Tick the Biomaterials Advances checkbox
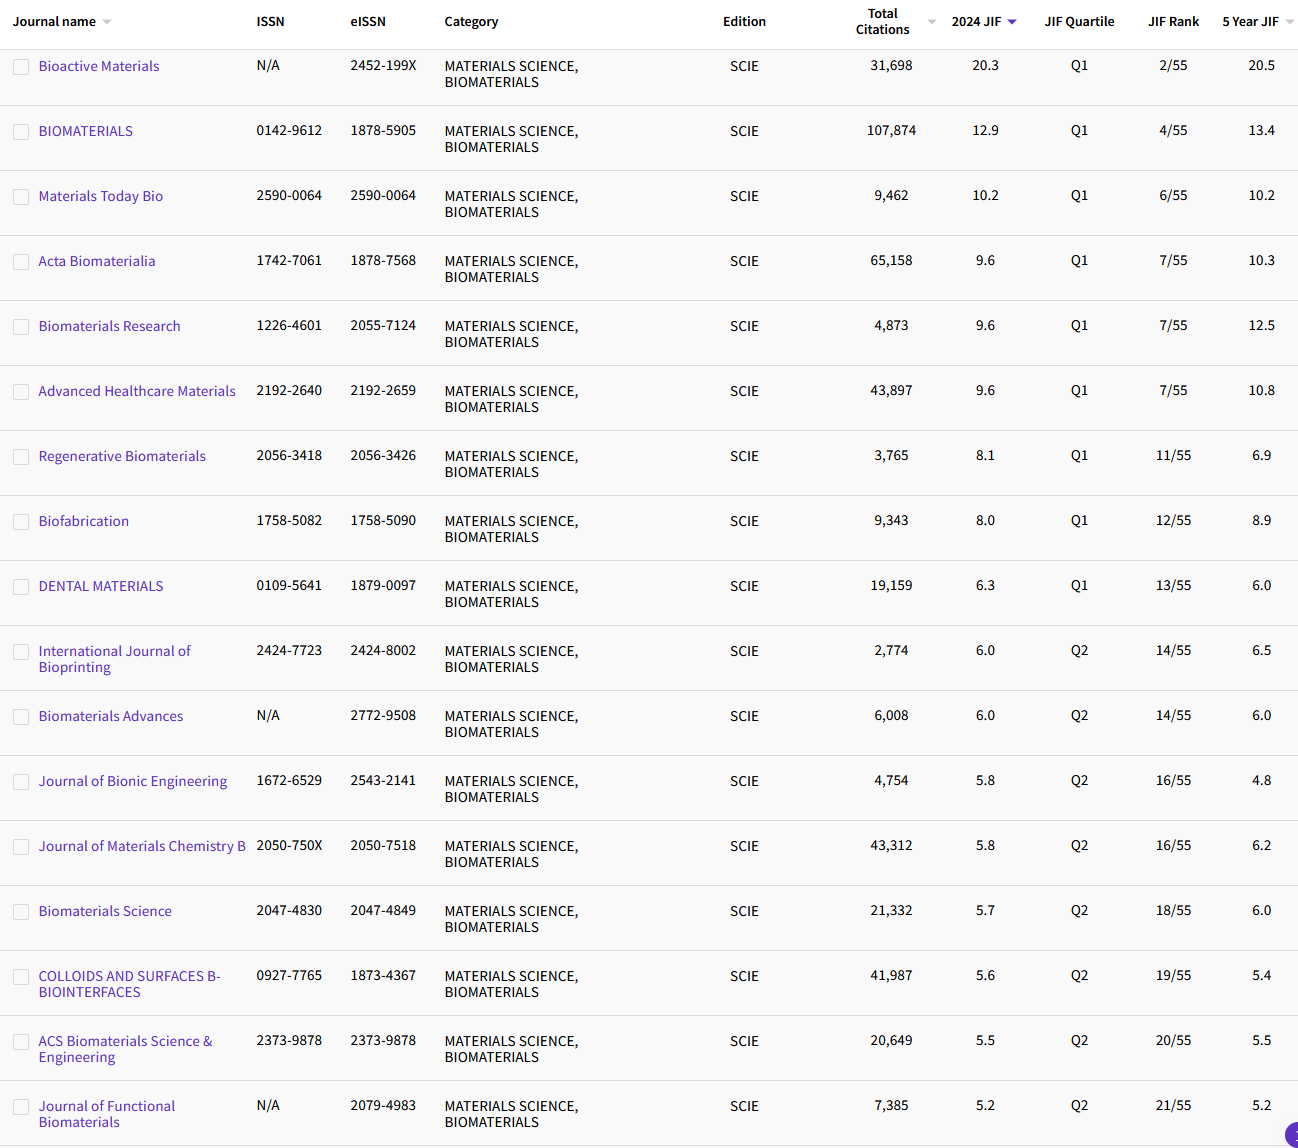 pos(21,716)
